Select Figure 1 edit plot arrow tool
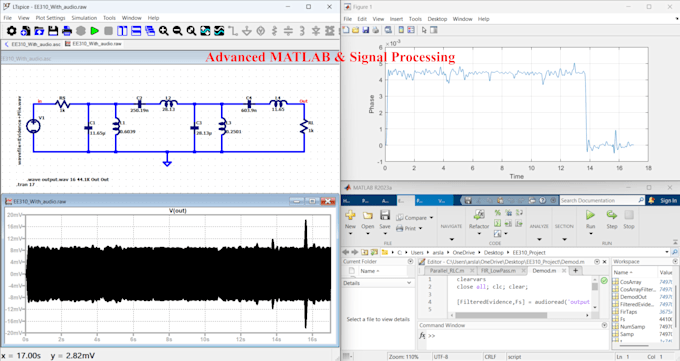680x361 pixels. (424, 30)
